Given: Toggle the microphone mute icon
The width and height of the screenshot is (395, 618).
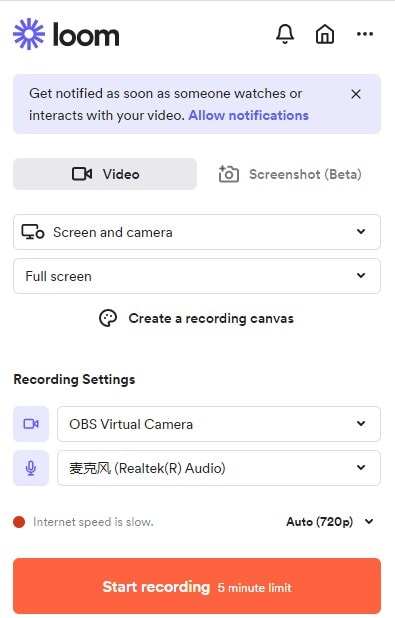Looking at the screenshot, I should click(31, 468).
